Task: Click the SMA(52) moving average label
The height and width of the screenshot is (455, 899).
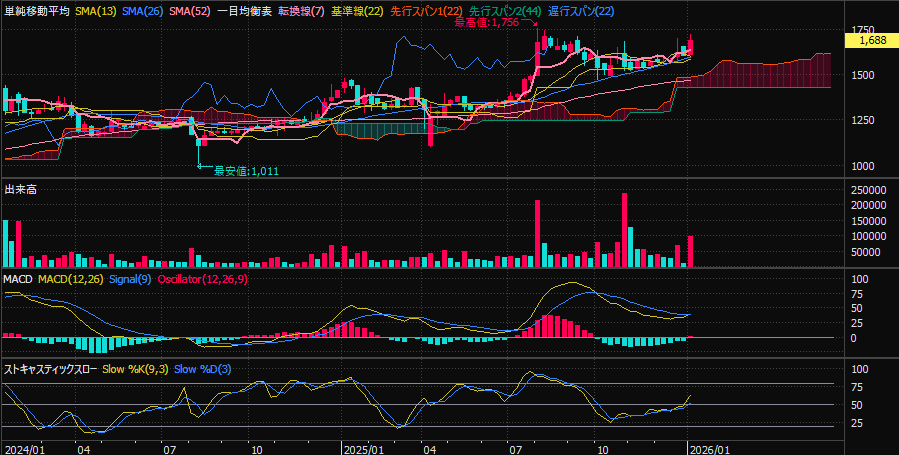Action: (190, 9)
